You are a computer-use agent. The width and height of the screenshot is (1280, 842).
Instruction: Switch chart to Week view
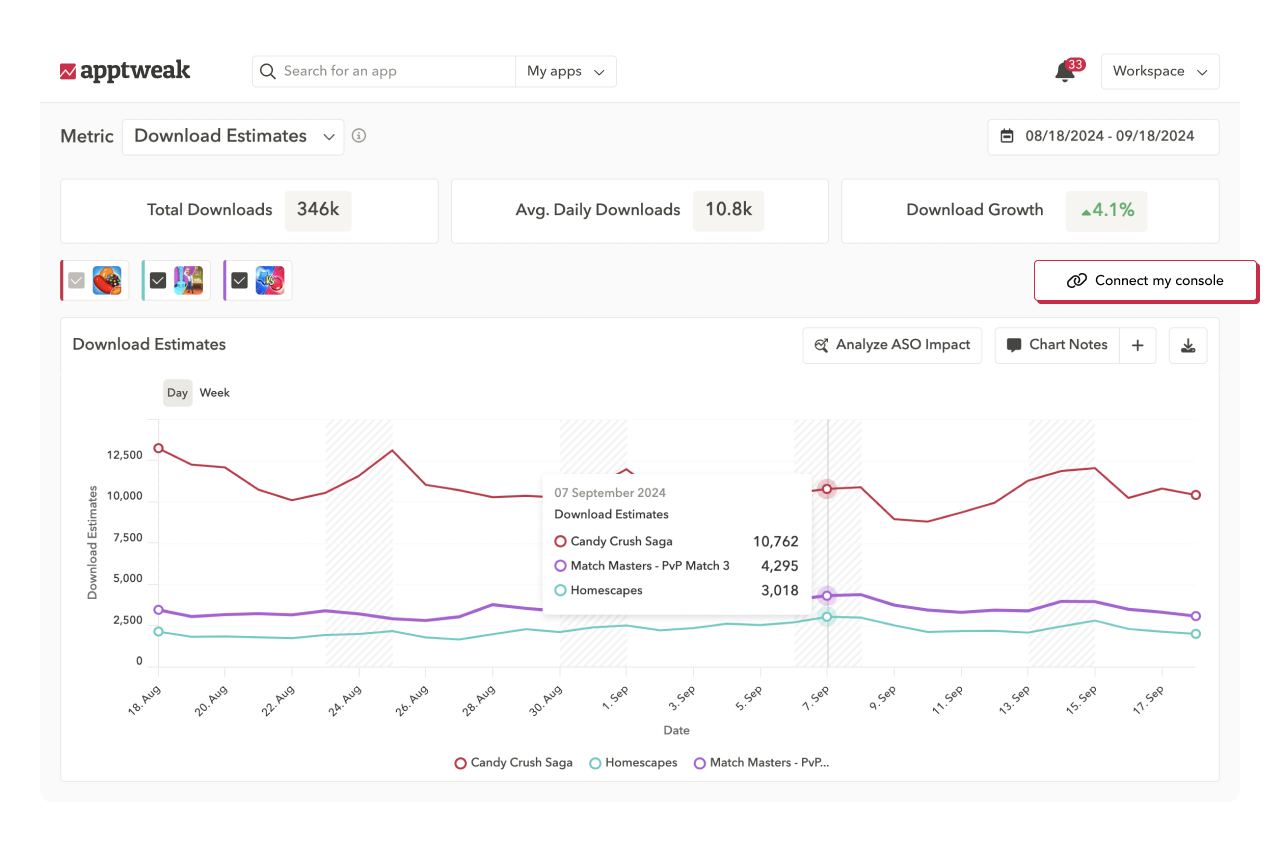(215, 393)
